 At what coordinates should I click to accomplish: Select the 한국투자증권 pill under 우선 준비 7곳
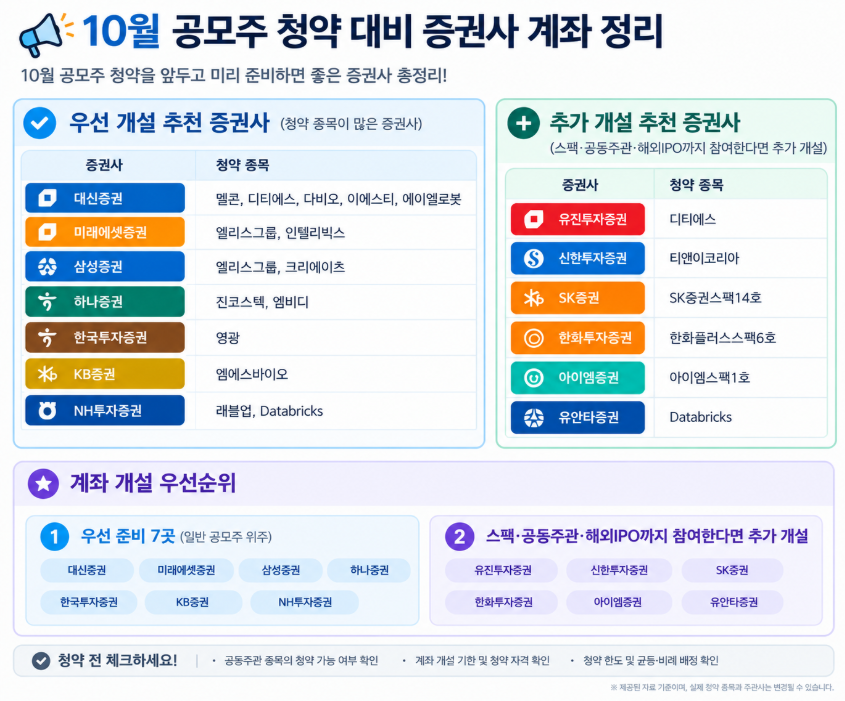(x=89, y=602)
